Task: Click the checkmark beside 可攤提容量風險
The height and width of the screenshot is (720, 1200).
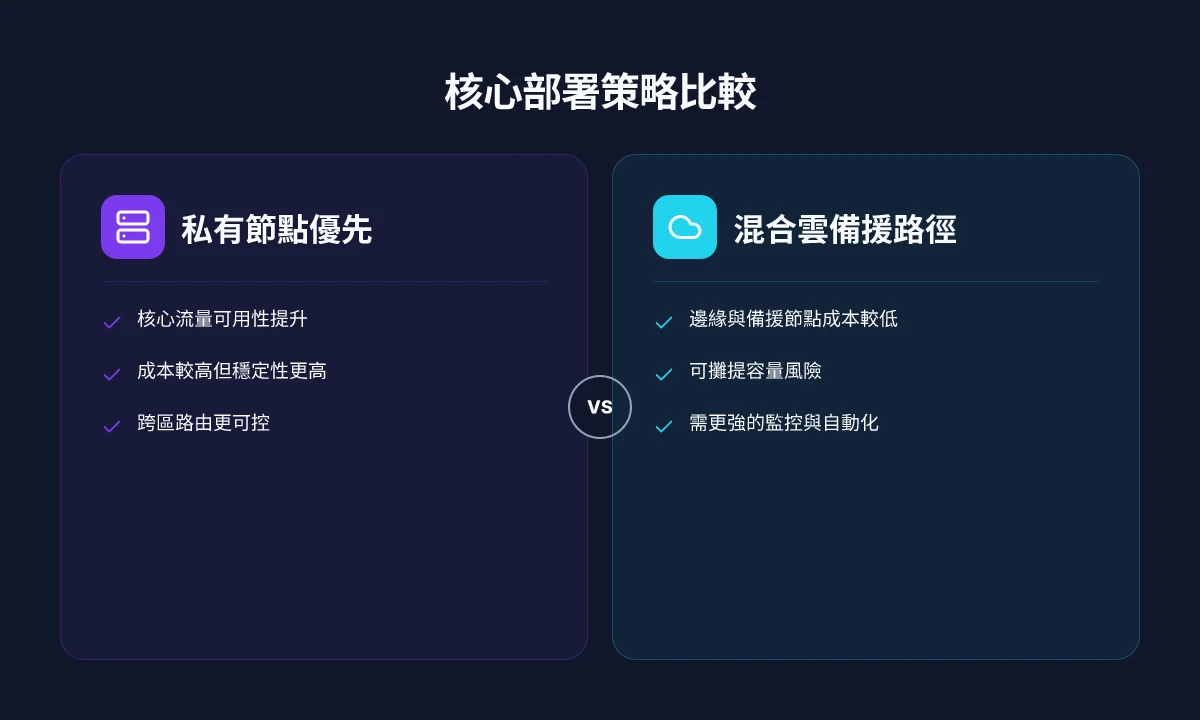Action: point(664,374)
